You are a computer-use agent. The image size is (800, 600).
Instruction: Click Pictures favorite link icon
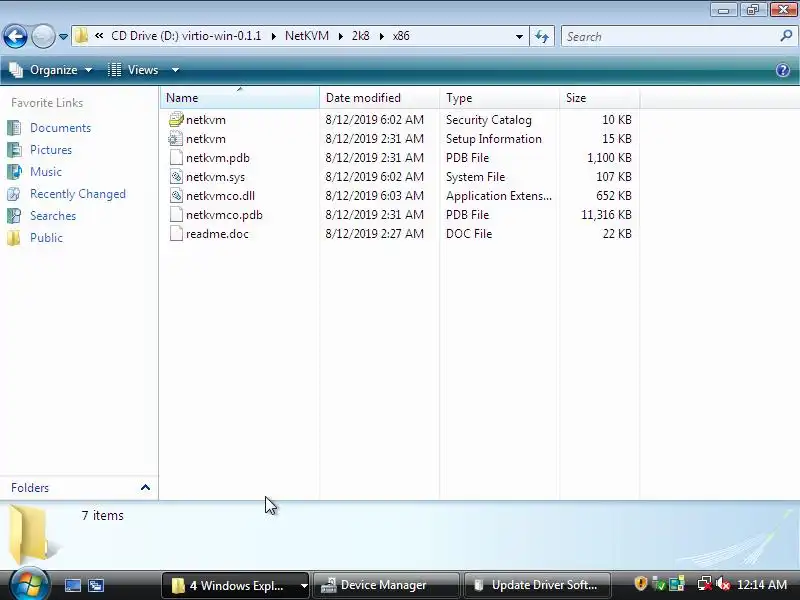(x=14, y=150)
